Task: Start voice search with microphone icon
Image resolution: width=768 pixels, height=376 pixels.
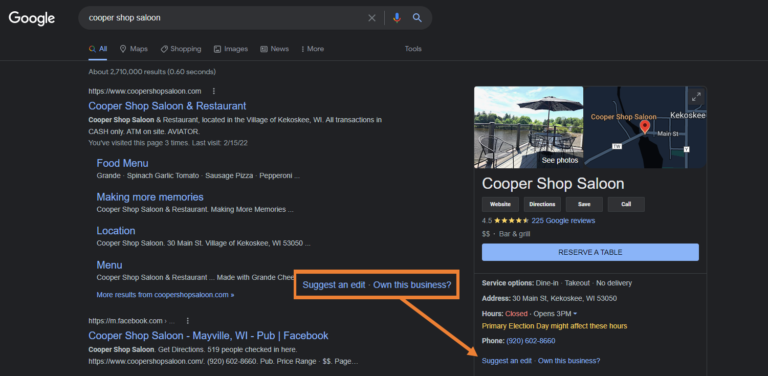Action: pyautogui.click(x=397, y=18)
